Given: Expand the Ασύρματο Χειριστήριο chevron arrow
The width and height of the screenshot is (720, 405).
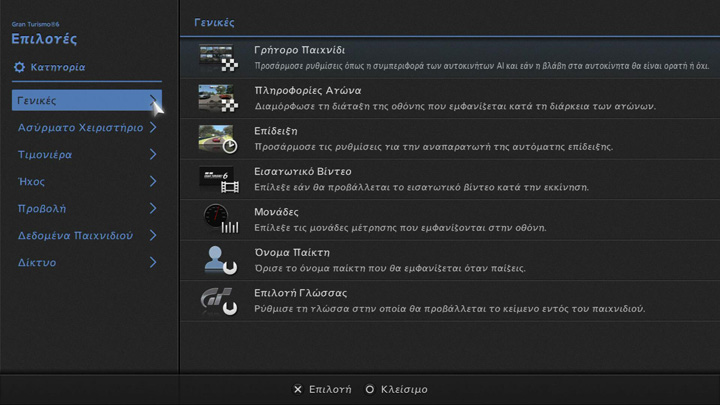Looking at the screenshot, I should click(x=153, y=128).
